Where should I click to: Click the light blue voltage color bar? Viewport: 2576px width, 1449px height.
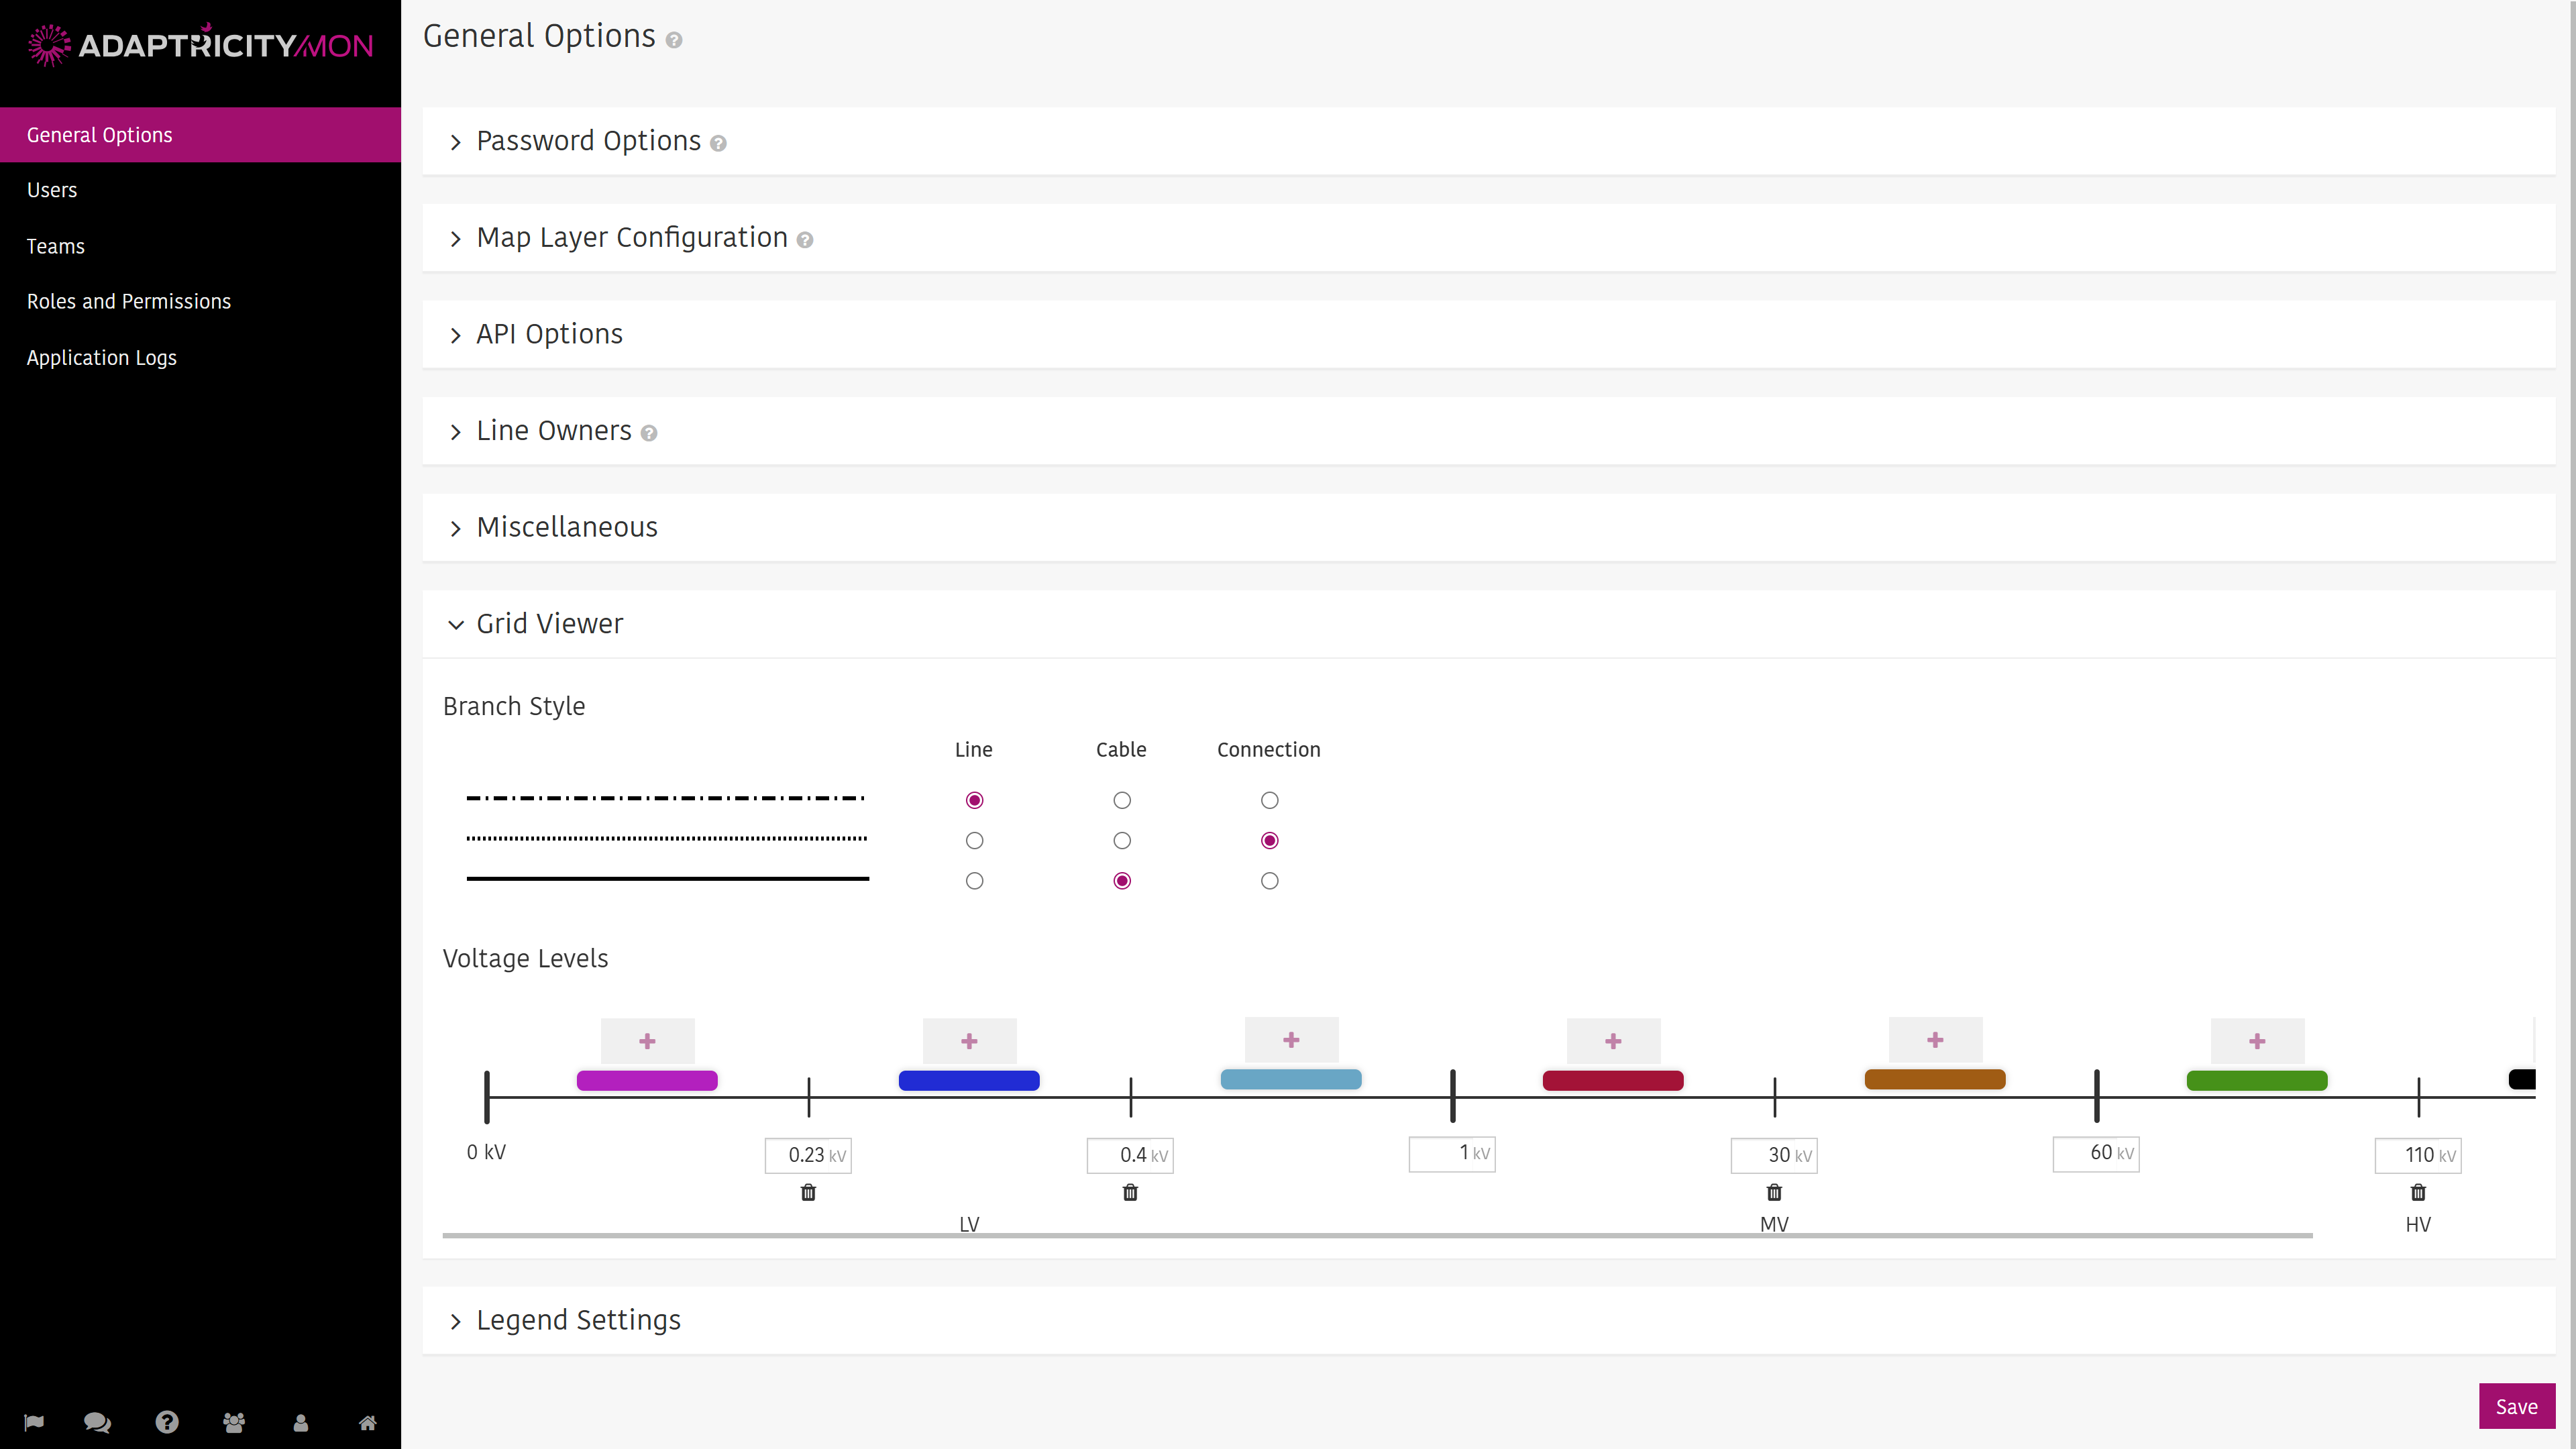(1291, 1079)
